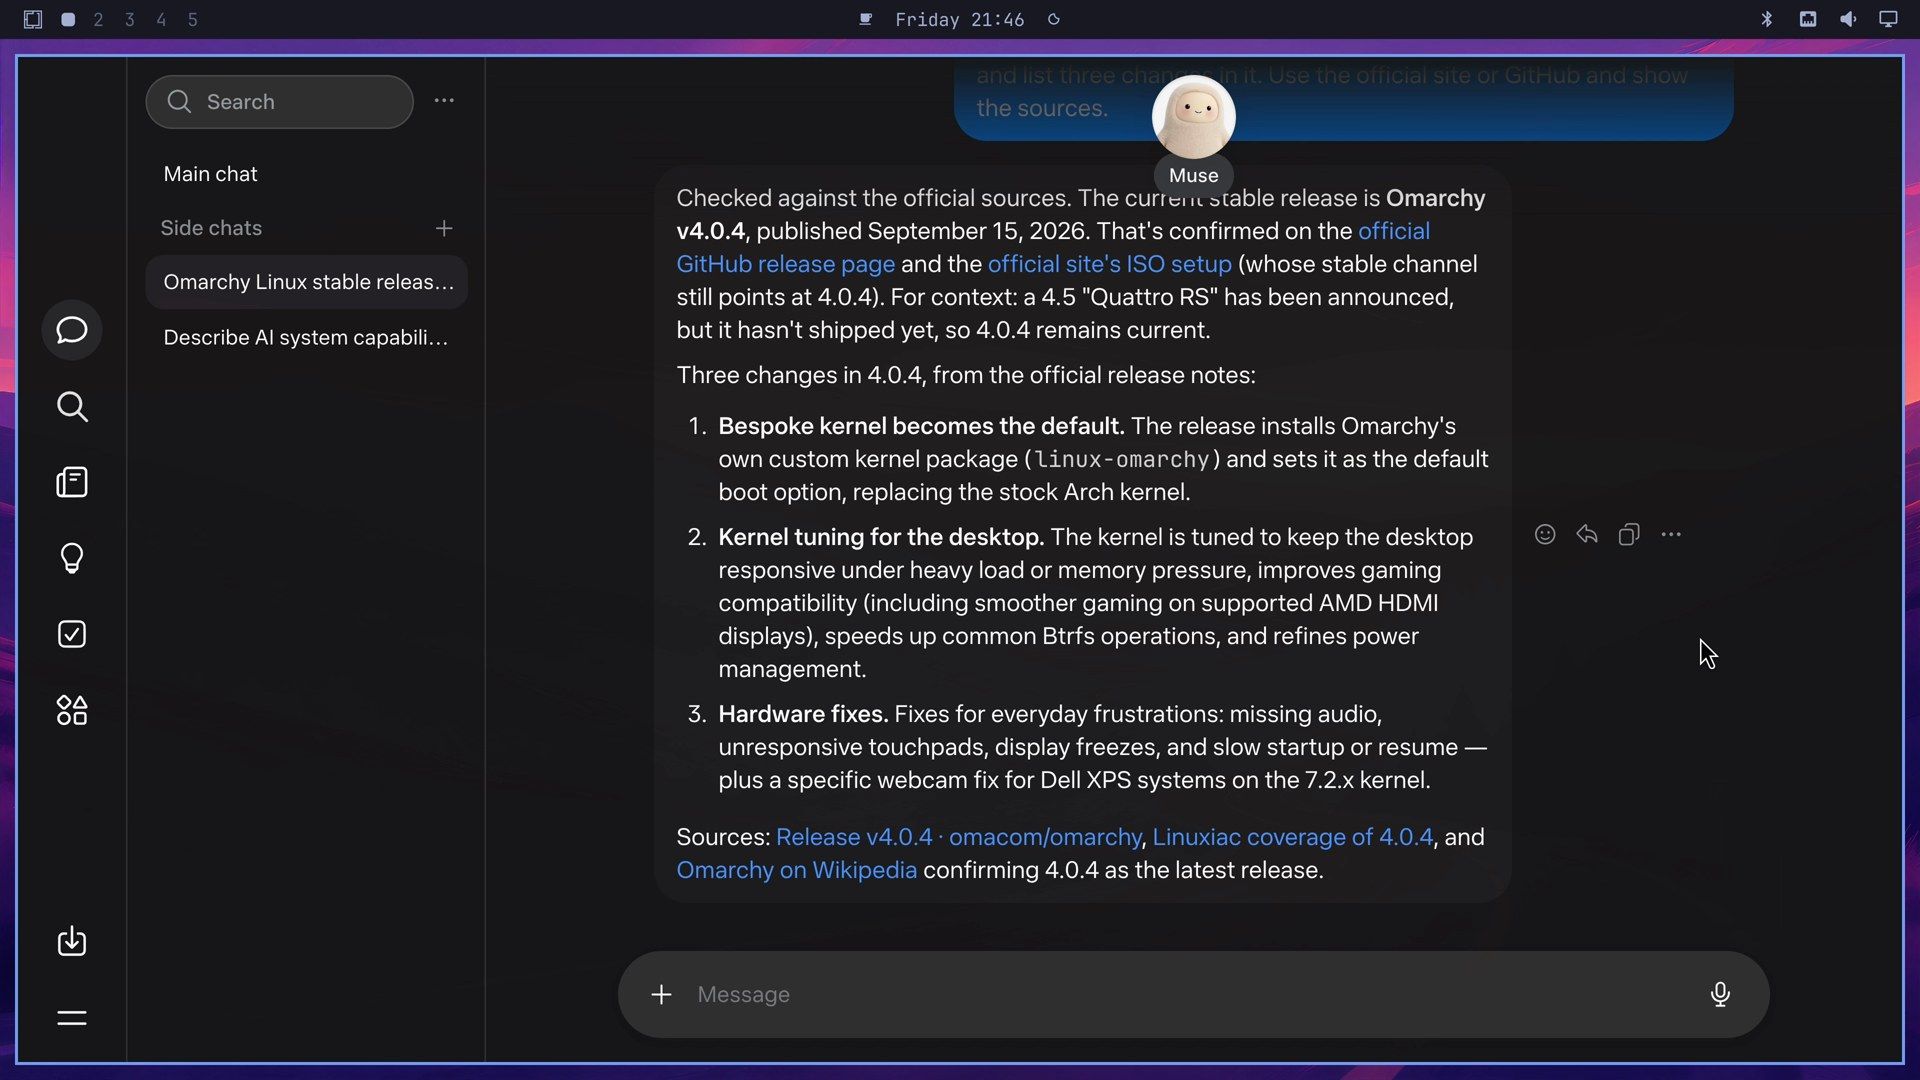Start voice input with the microphone icon
The image size is (1920, 1080).
coord(1720,994)
